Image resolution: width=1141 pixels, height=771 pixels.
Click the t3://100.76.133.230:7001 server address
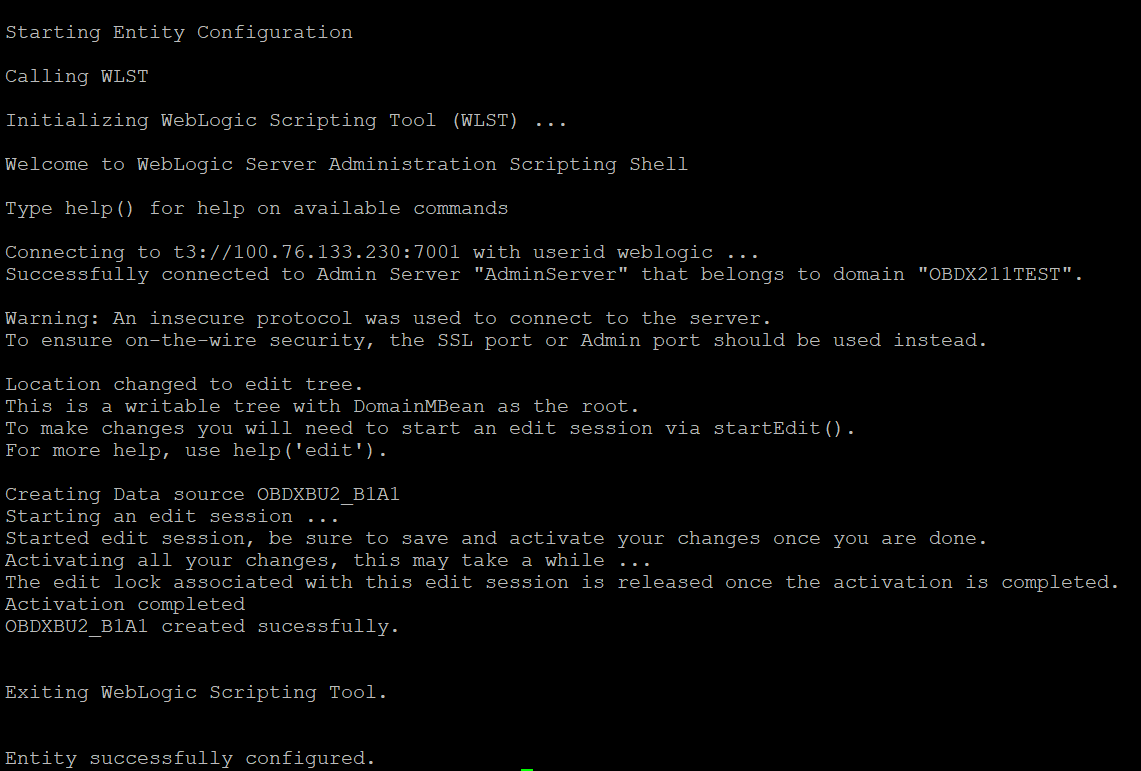(x=316, y=252)
